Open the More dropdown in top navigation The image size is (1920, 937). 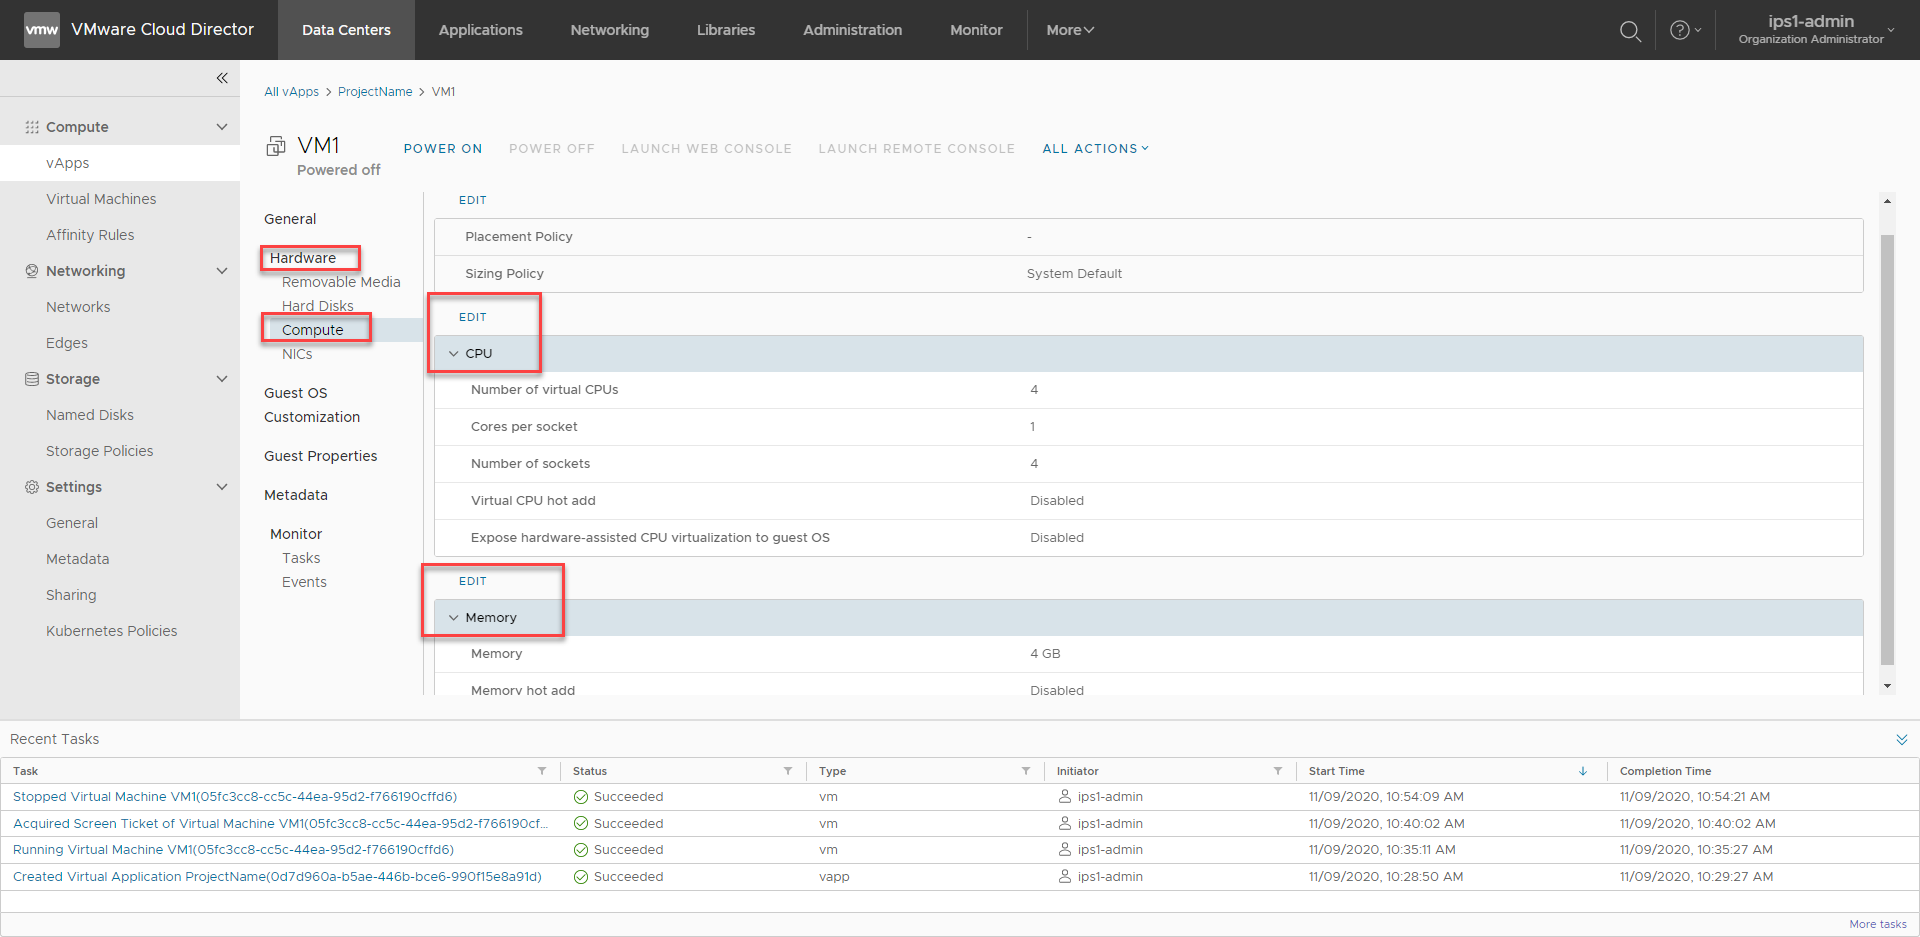click(1070, 30)
